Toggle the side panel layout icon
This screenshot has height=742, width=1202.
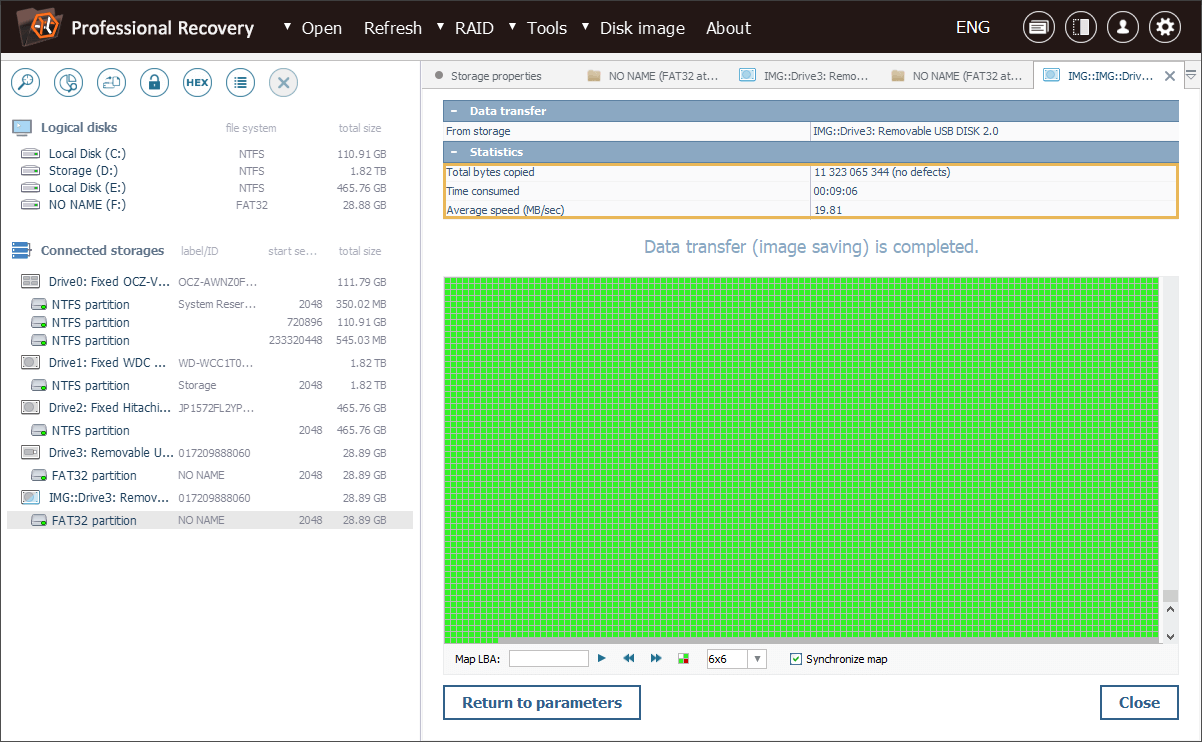point(1080,28)
